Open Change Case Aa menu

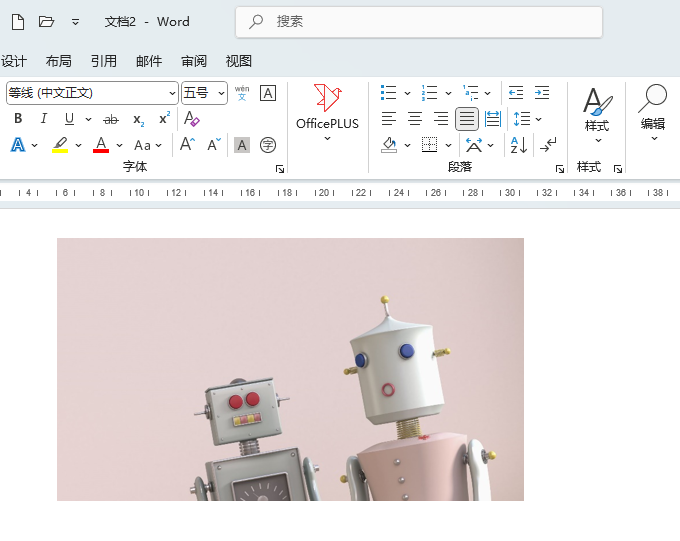click(147, 145)
